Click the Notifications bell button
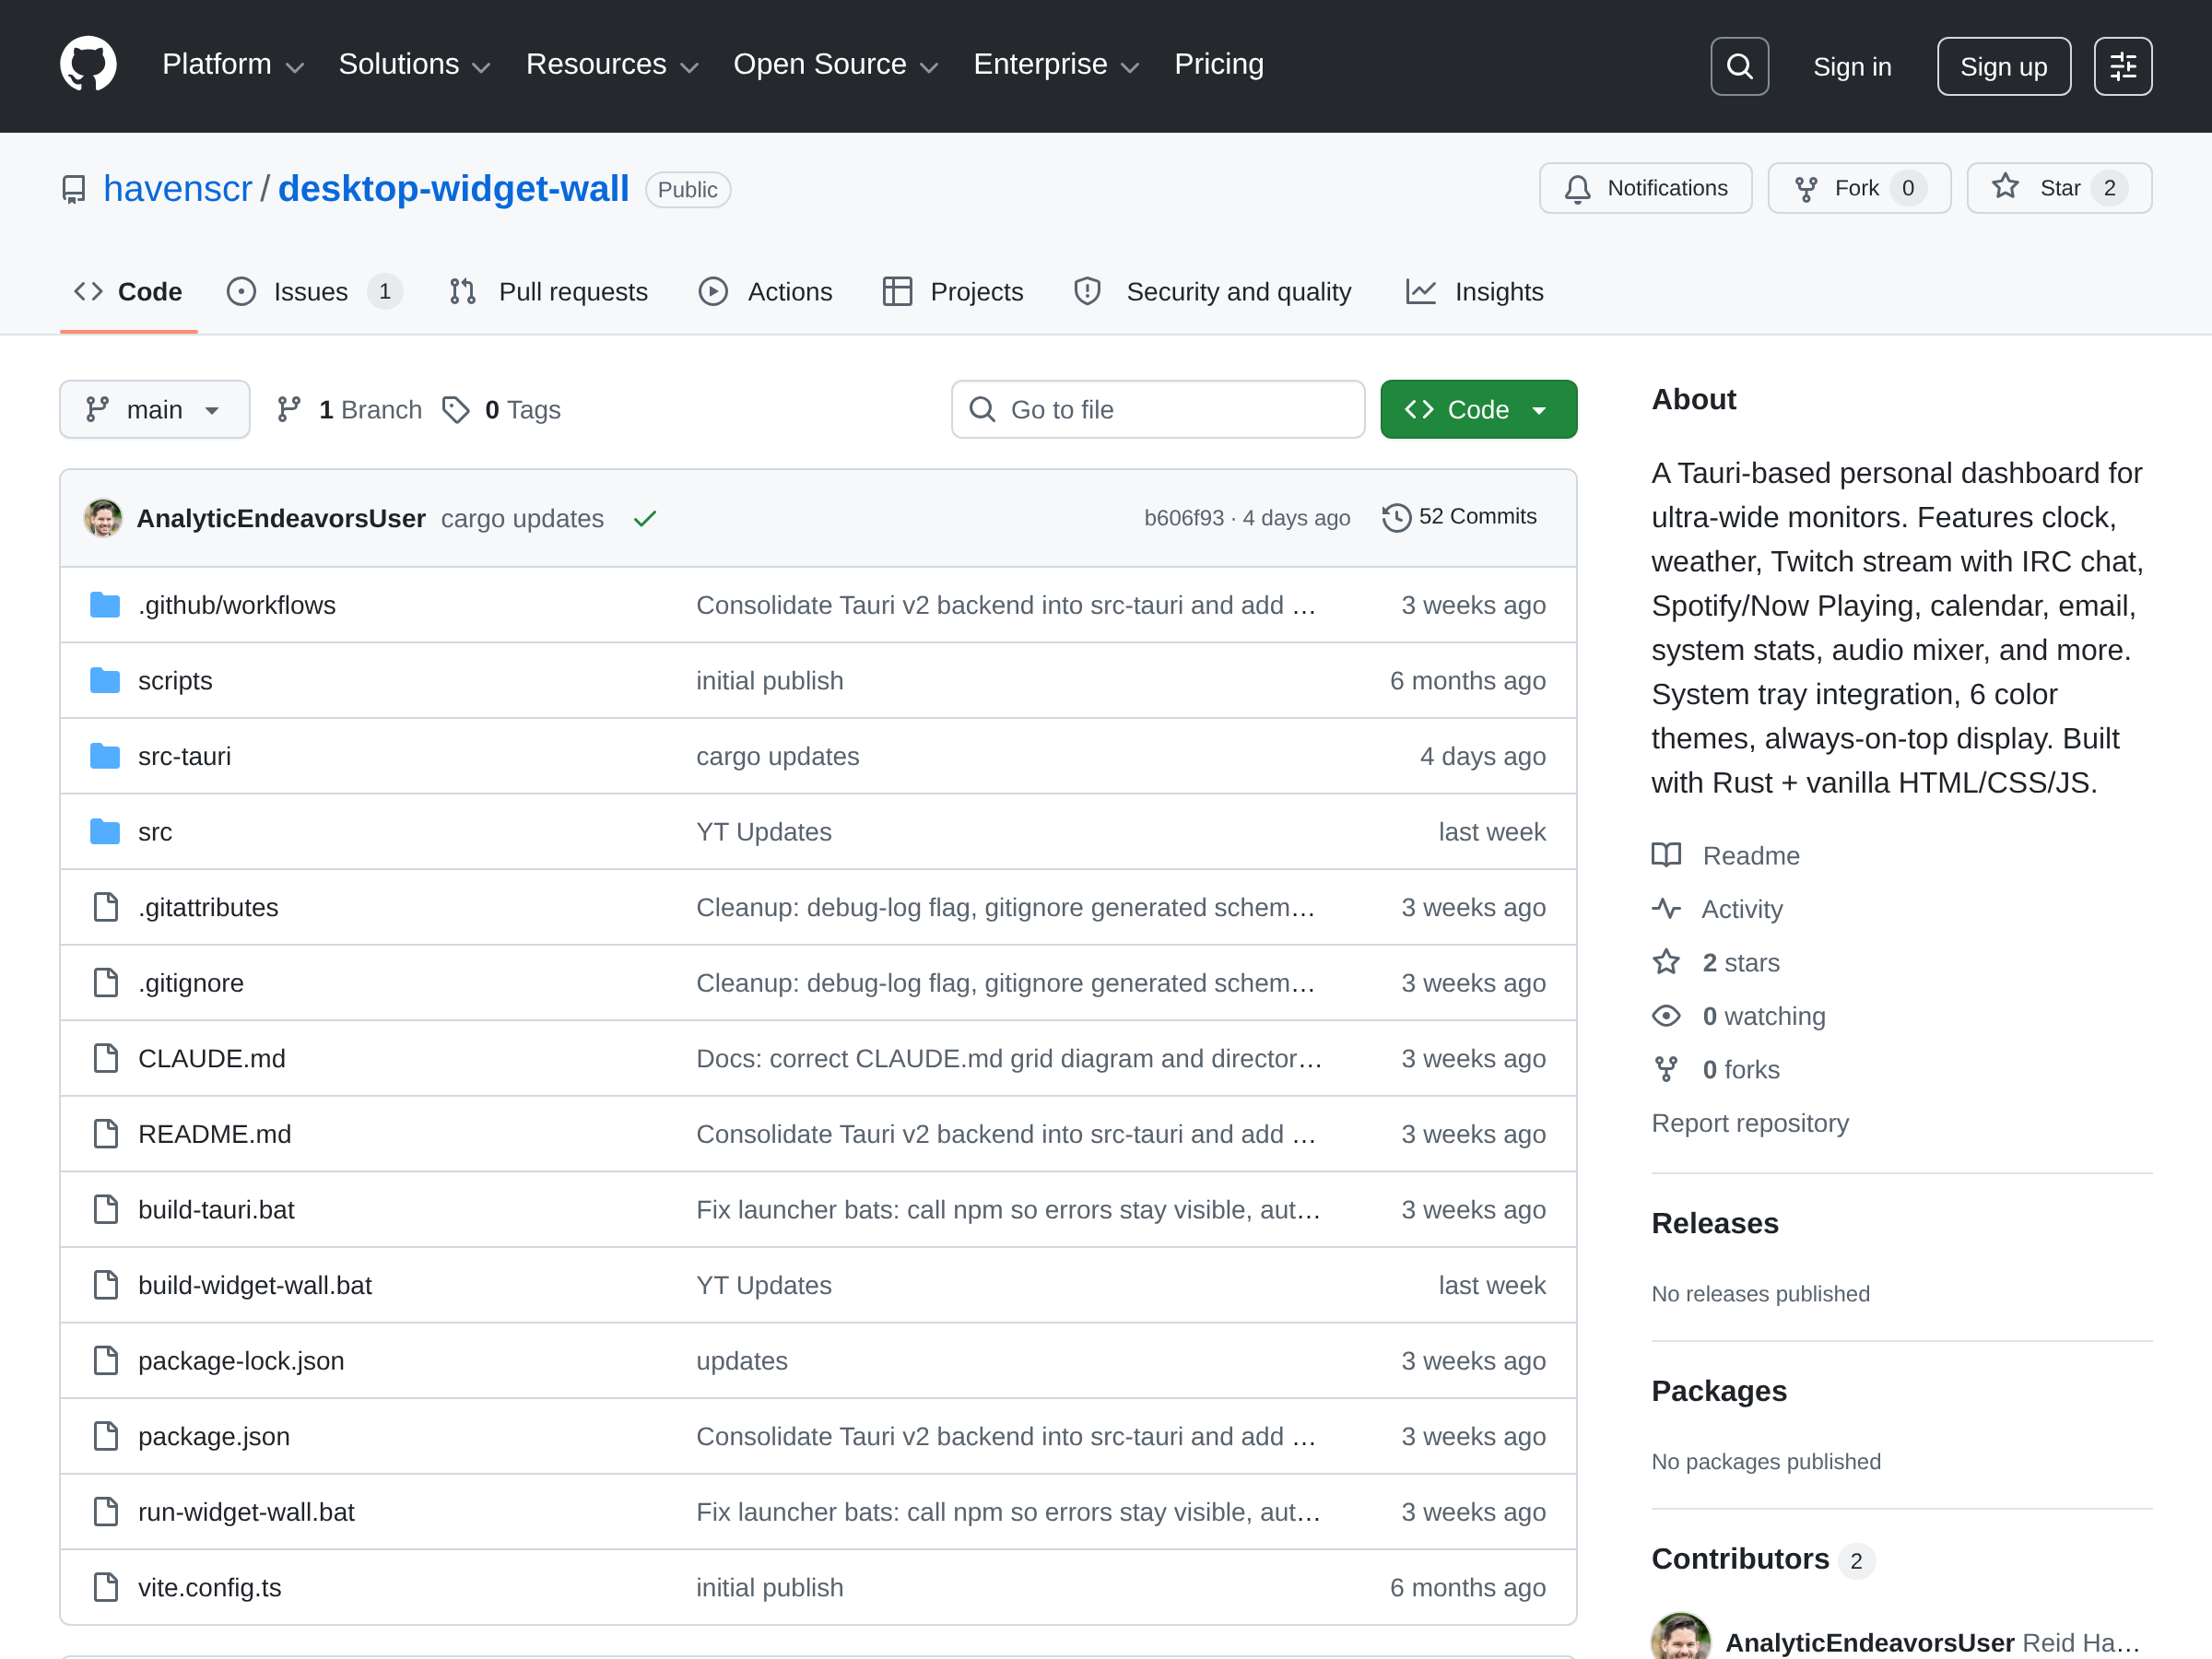The width and height of the screenshot is (2212, 1659). [1645, 188]
